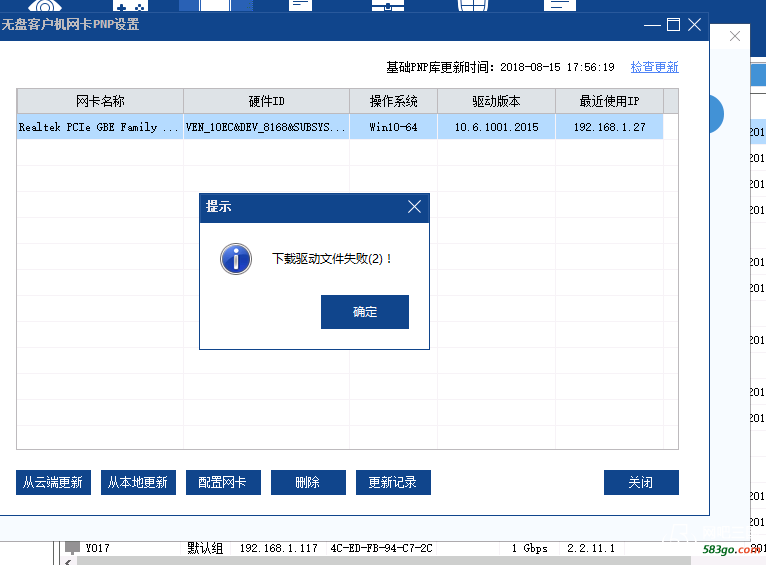Click the 关闭 button at bottom right
The width and height of the screenshot is (766, 565).
(641, 482)
